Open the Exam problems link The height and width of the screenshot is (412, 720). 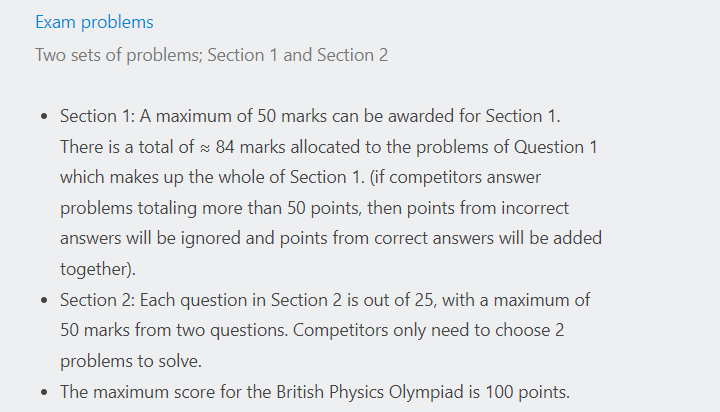pyautogui.click(x=94, y=22)
